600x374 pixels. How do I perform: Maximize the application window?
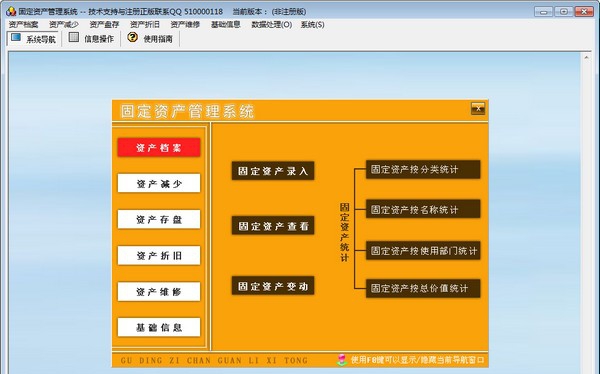click(564, 11)
